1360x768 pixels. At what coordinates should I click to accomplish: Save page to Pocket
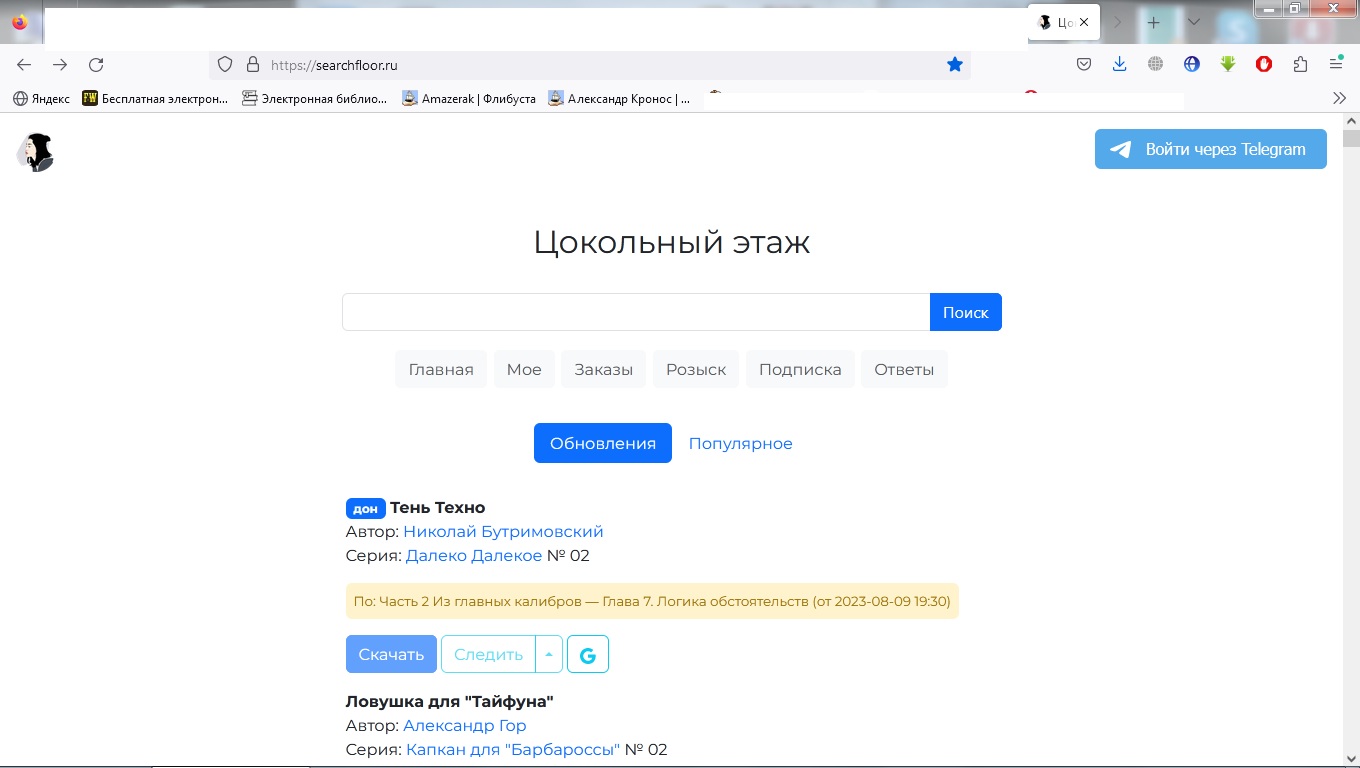[x=1084, y=65]
